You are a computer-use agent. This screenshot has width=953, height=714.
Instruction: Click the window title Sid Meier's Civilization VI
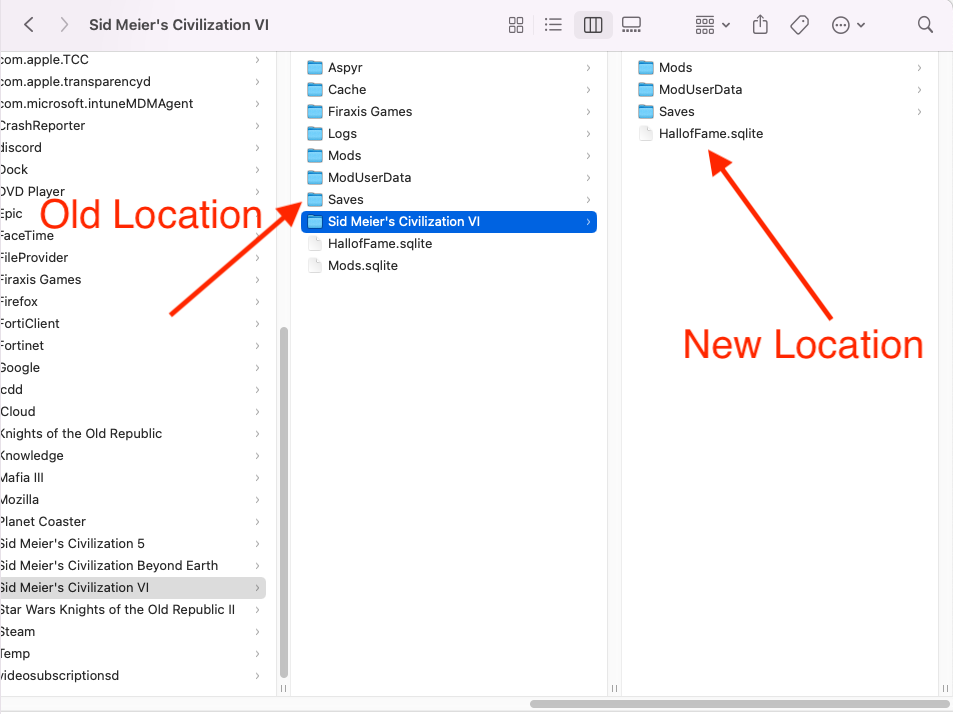click(179, 25)
